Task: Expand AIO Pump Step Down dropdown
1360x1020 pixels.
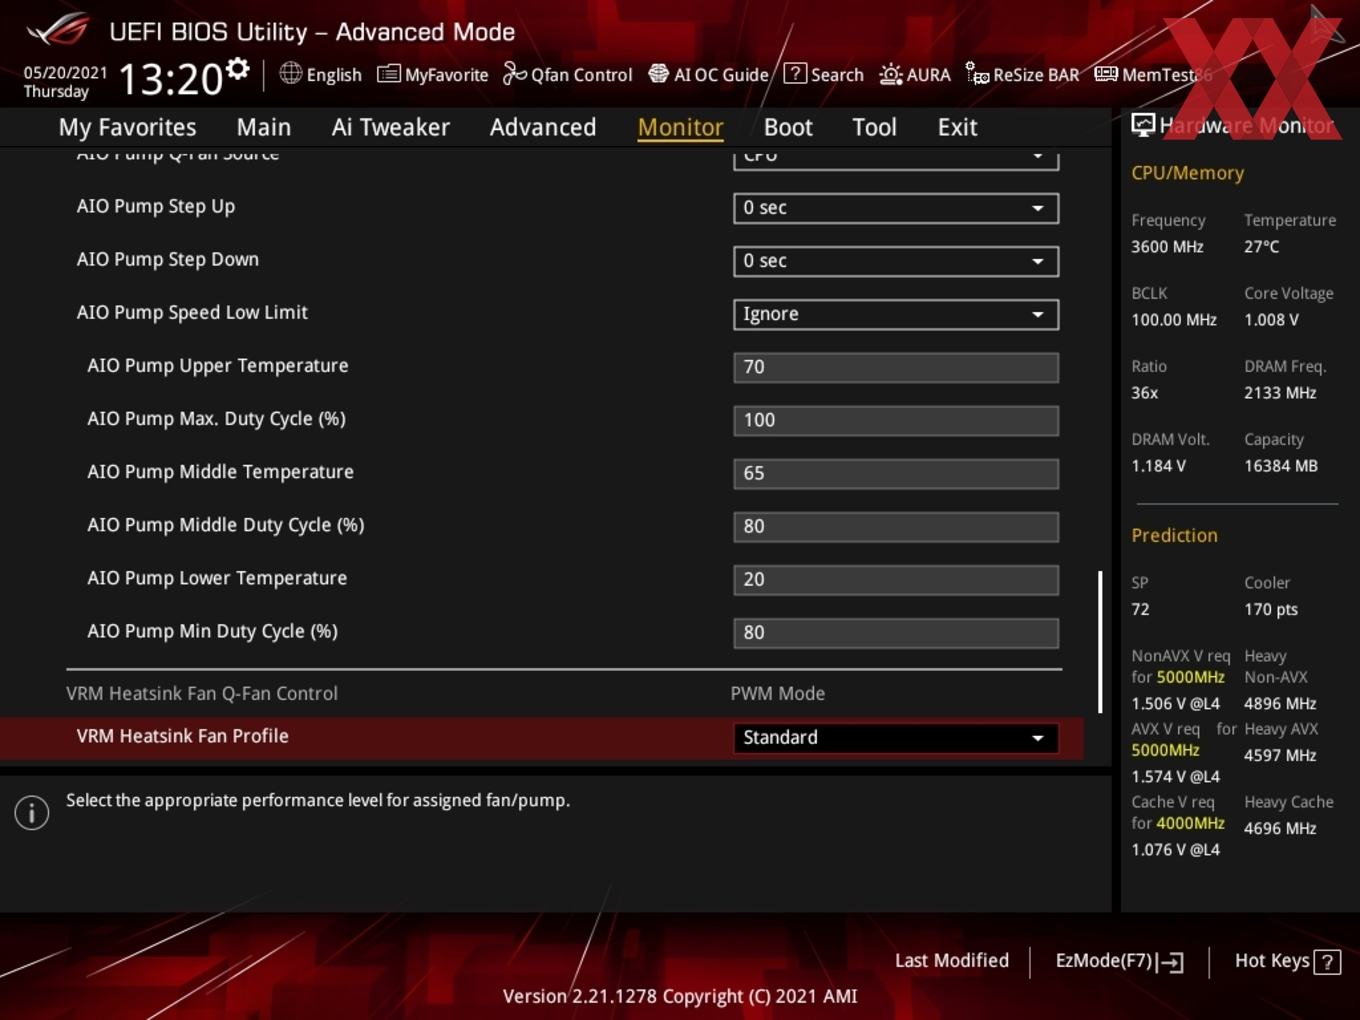Action: tap(896, 261)
